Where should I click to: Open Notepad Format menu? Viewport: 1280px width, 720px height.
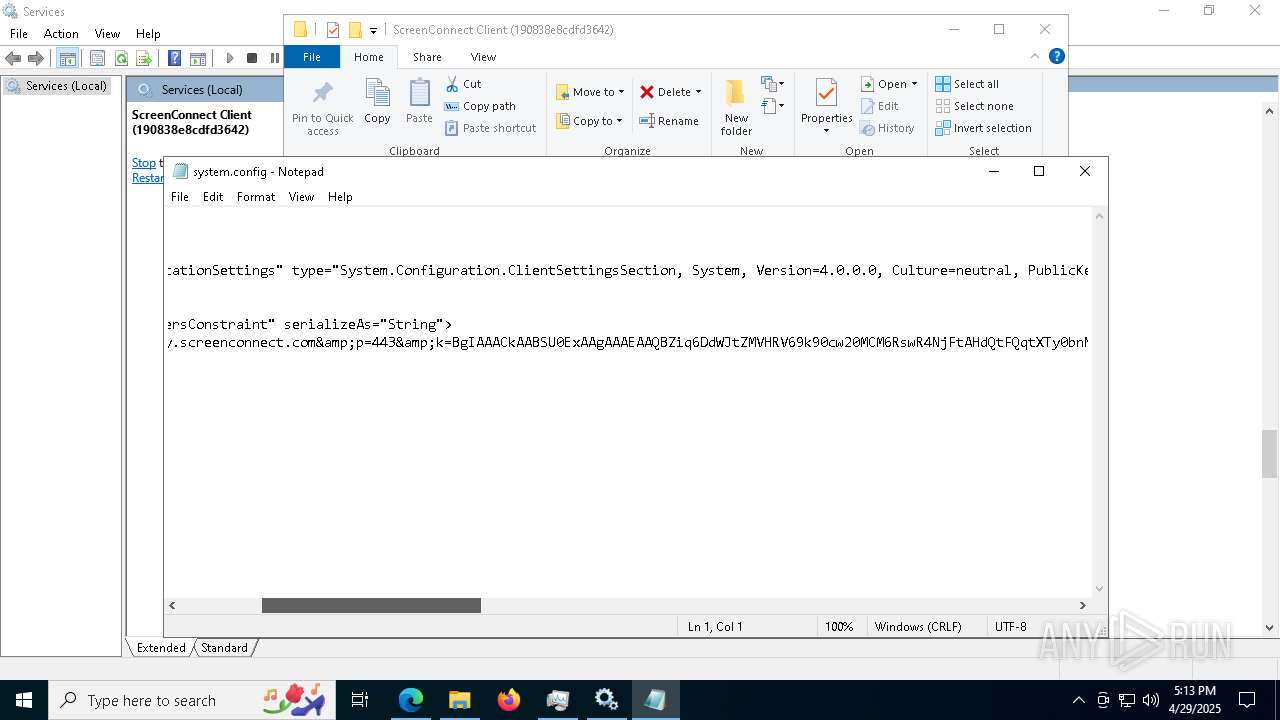pos(256,197)
